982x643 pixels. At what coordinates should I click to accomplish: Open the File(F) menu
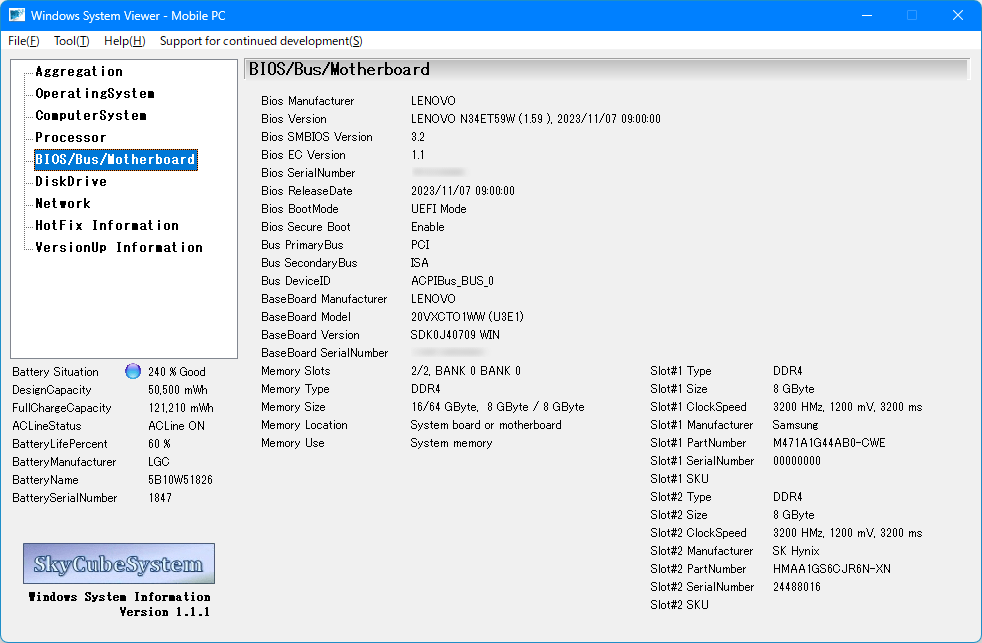[24, 41]
